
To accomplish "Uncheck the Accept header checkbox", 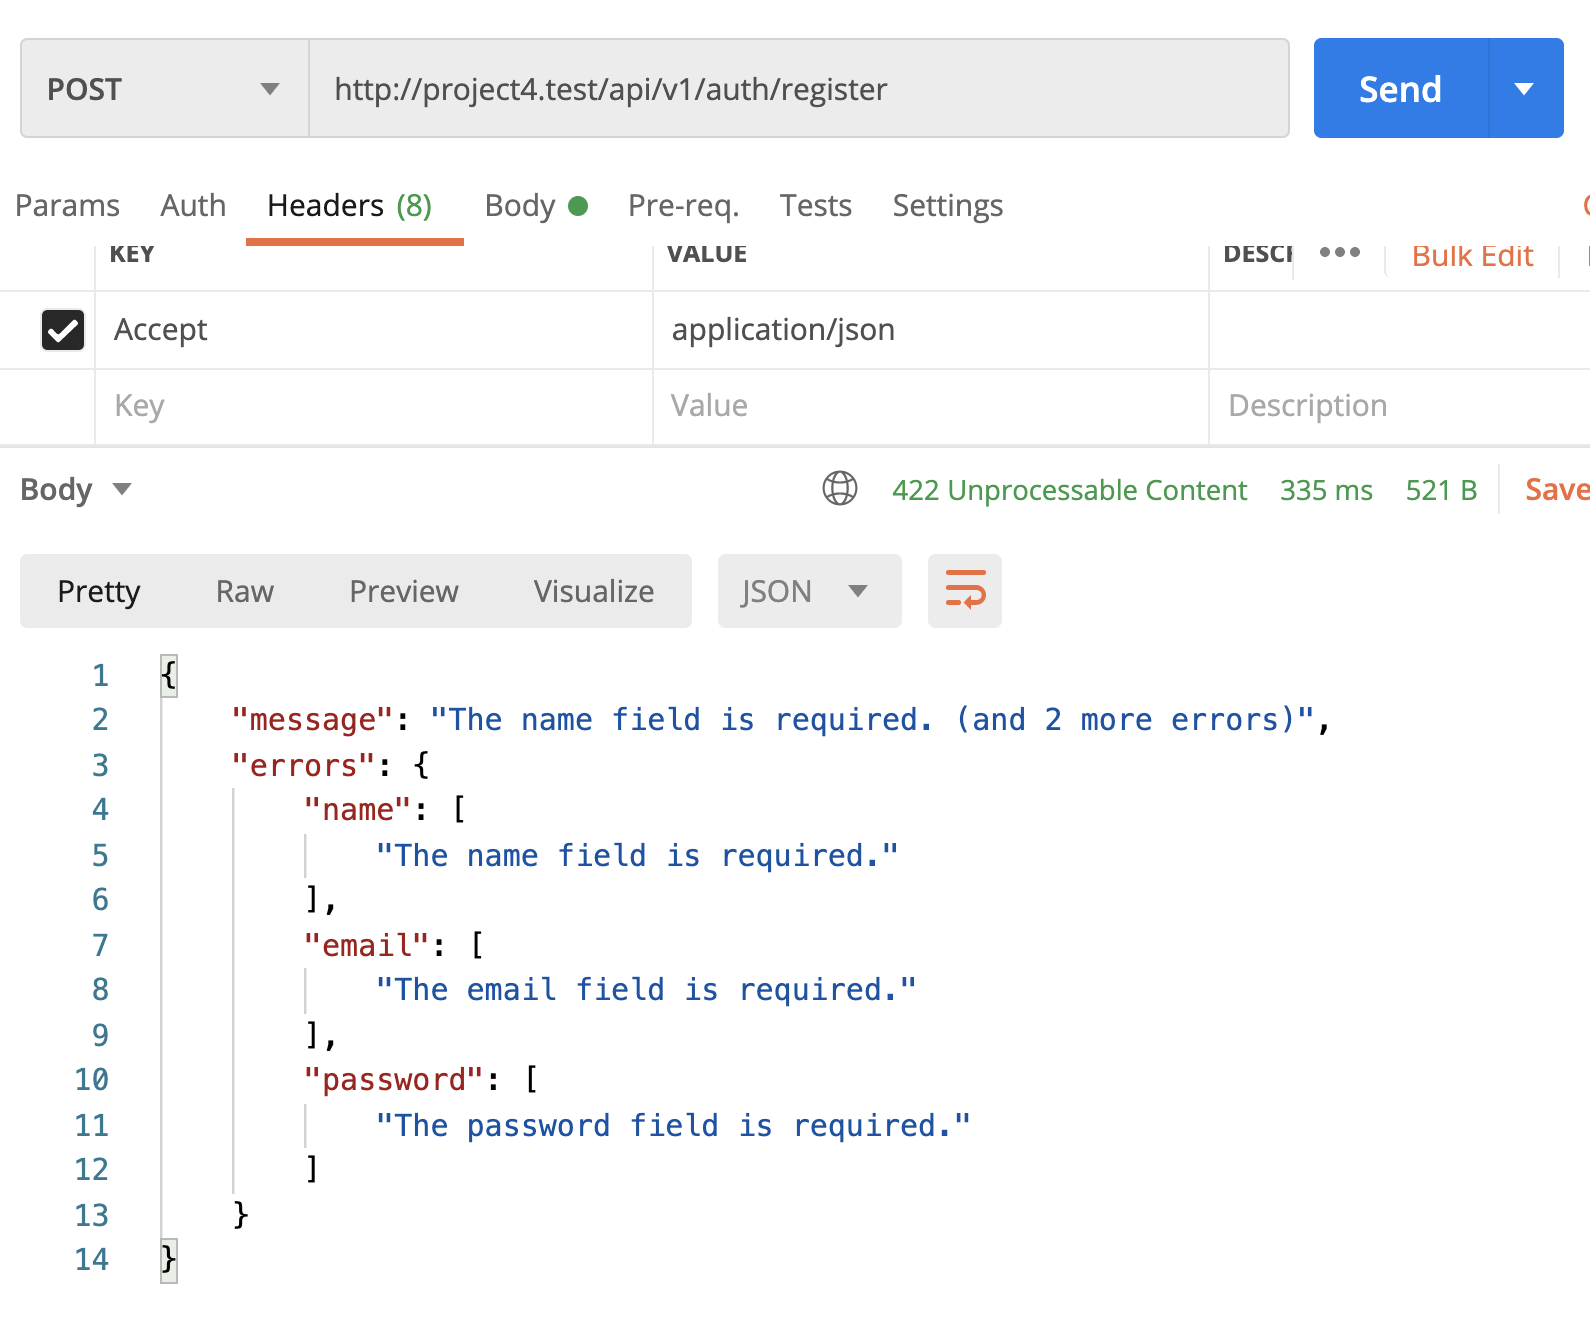I will tap(63, 330).
